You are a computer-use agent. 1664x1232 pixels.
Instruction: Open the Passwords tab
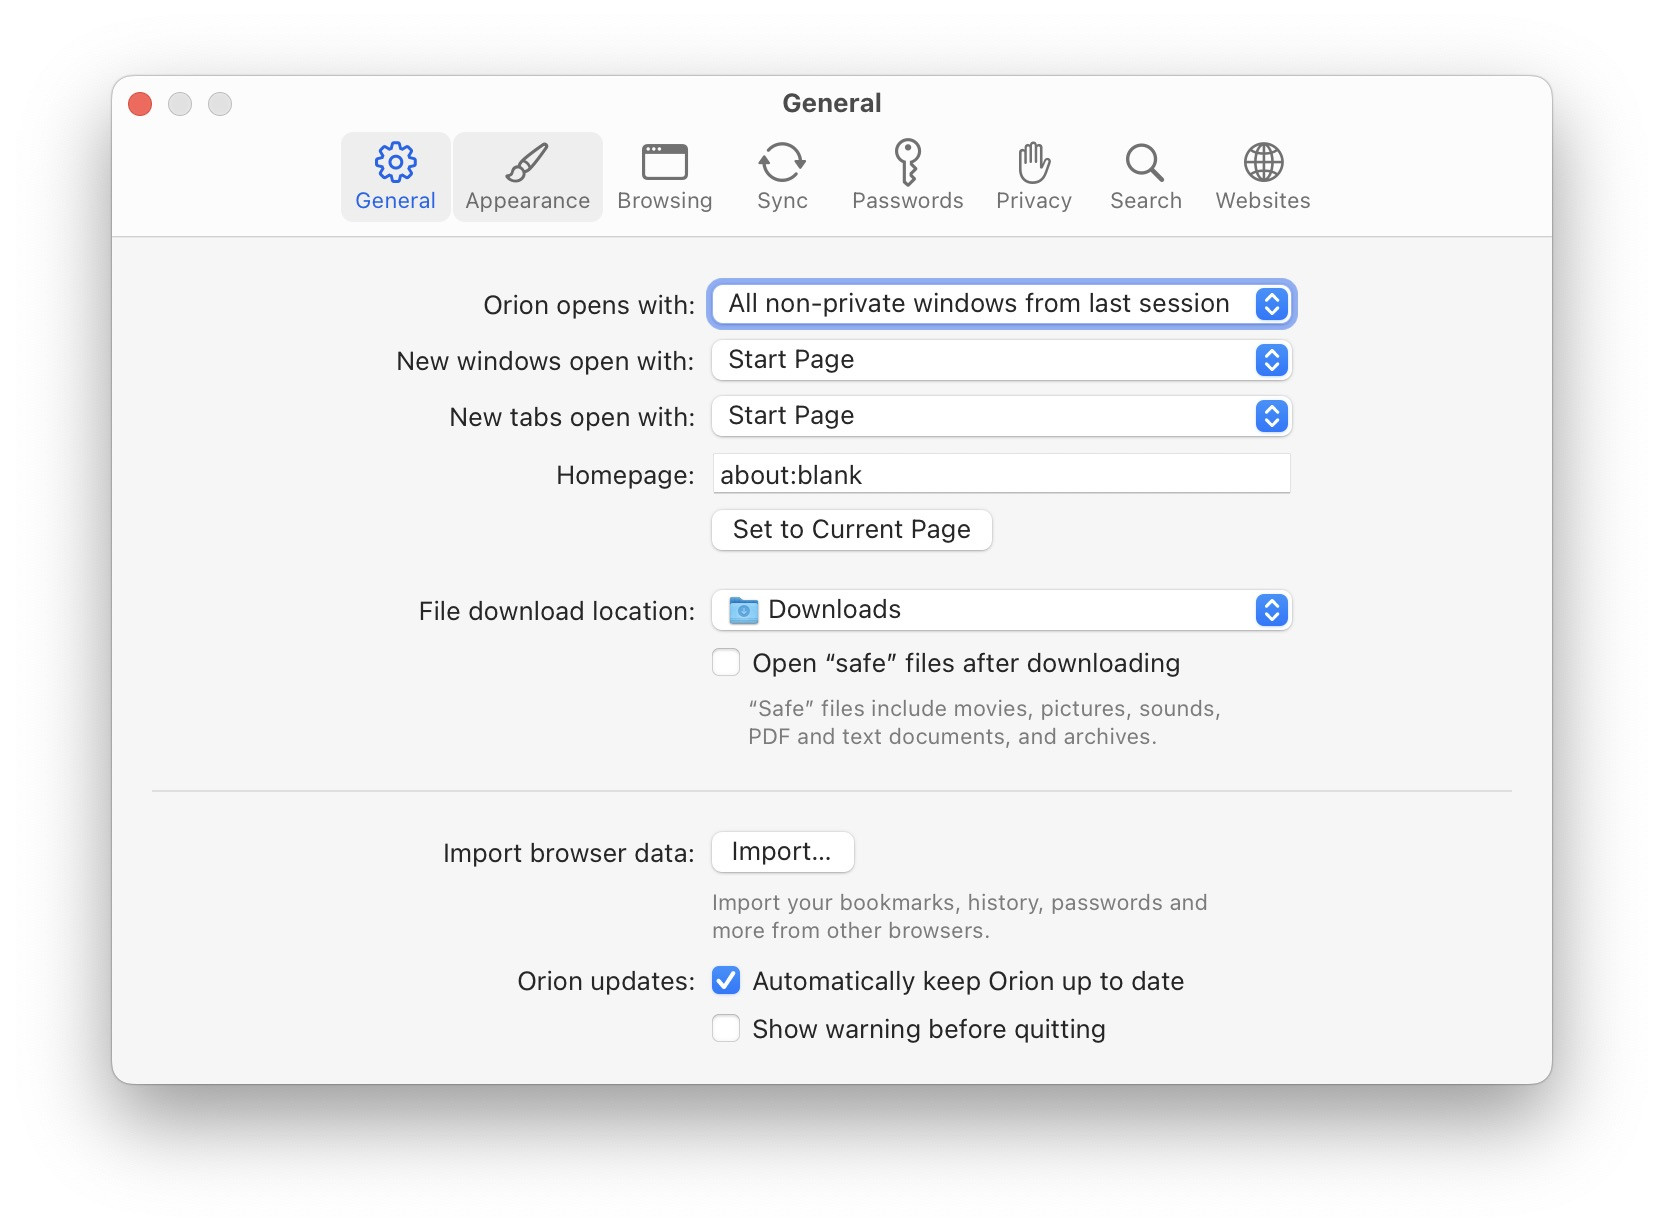908,177
